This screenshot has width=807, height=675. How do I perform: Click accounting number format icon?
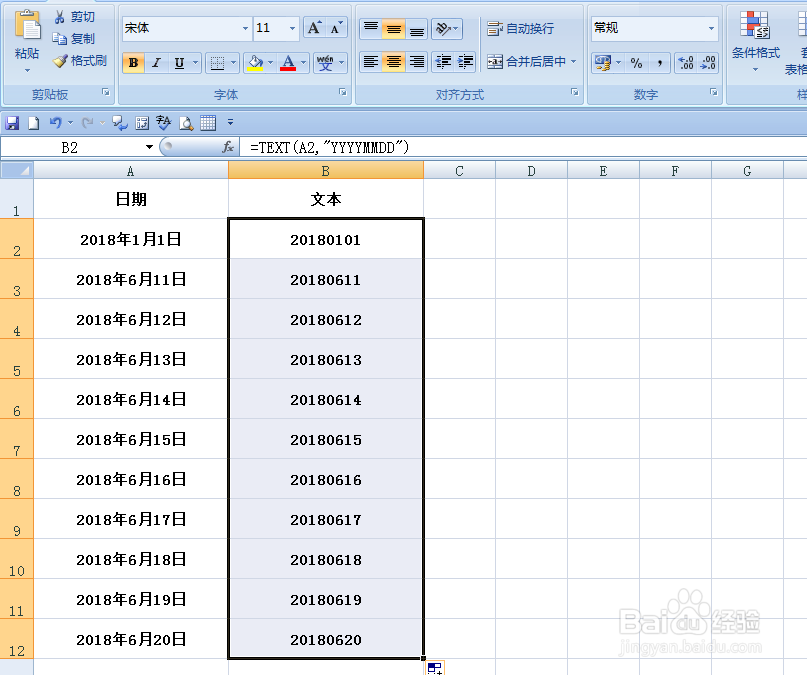pos(603,63)
